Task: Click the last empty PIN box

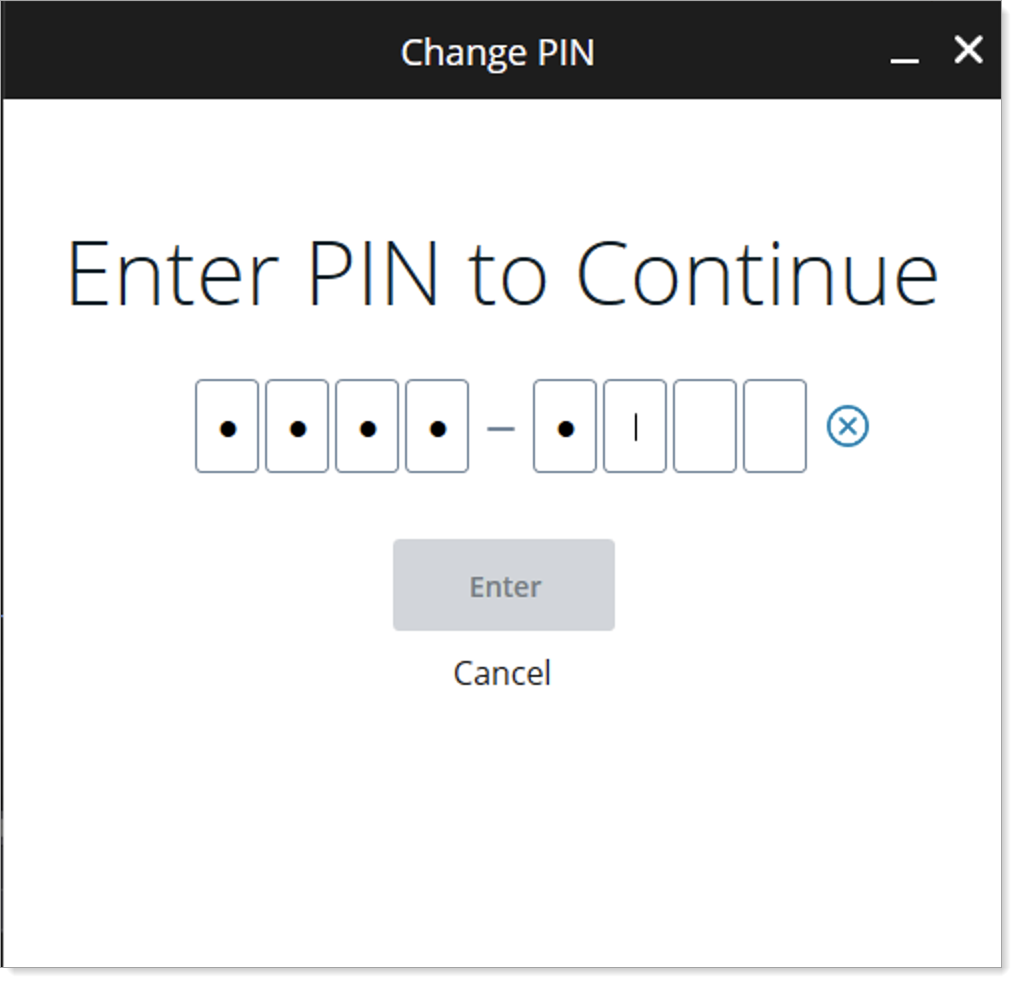Action: 773,427
